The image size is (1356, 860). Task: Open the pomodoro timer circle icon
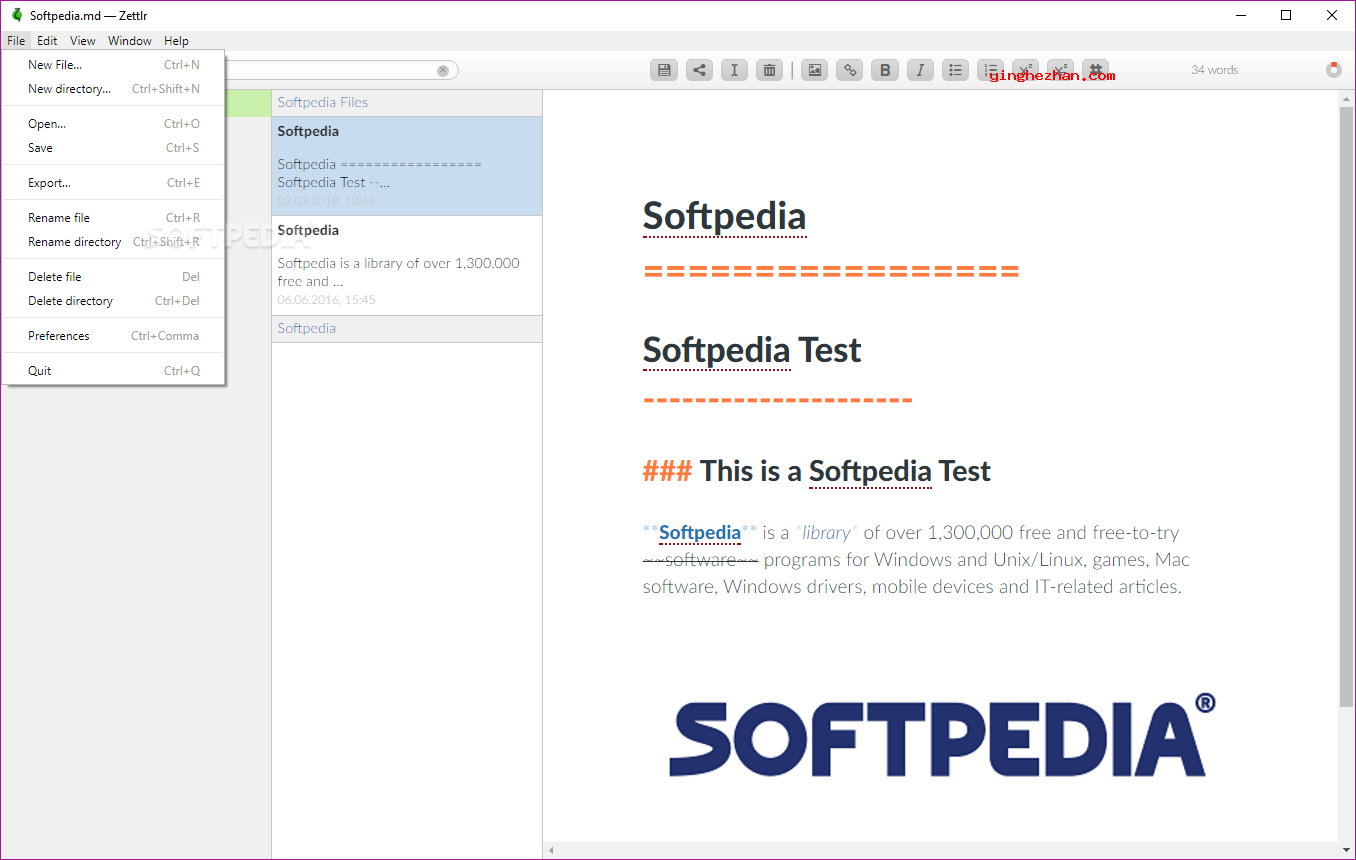[x=1334, y=70]
